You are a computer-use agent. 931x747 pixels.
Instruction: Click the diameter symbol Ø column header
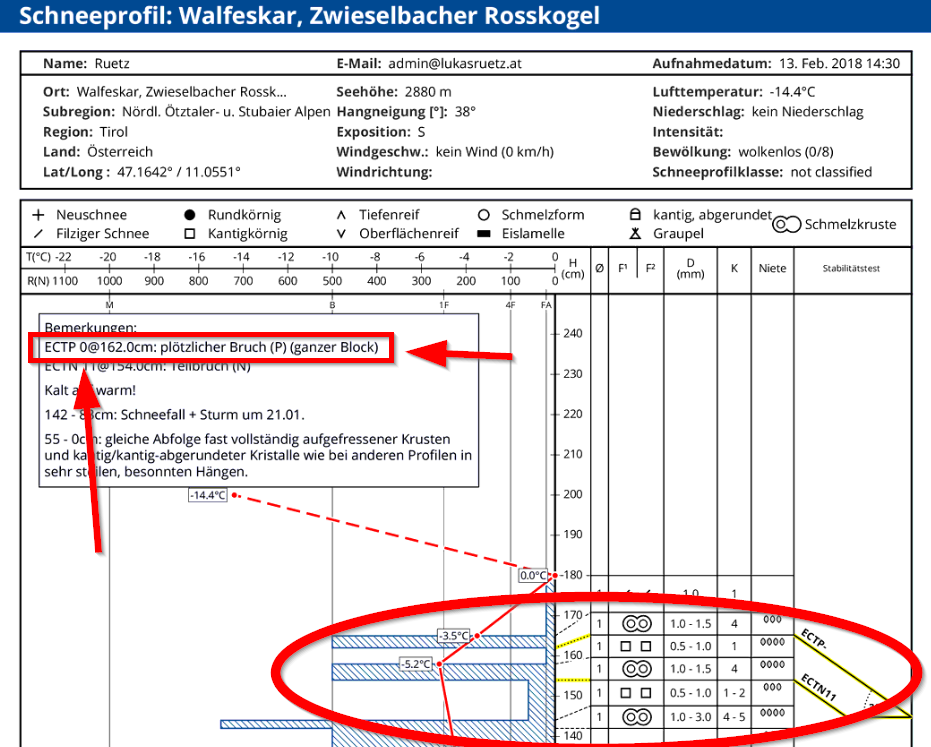(600, 268)
